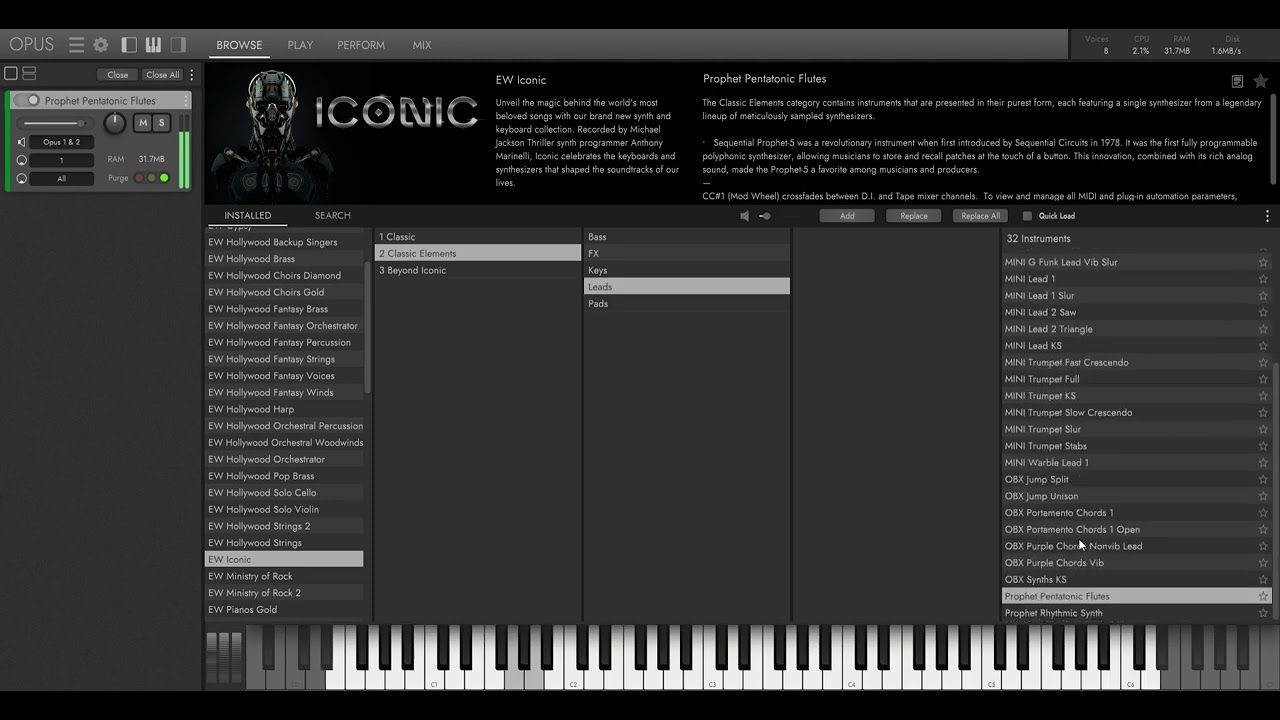
Task: Enable the Quick Load checkbox
Action: coord(1027,216)
